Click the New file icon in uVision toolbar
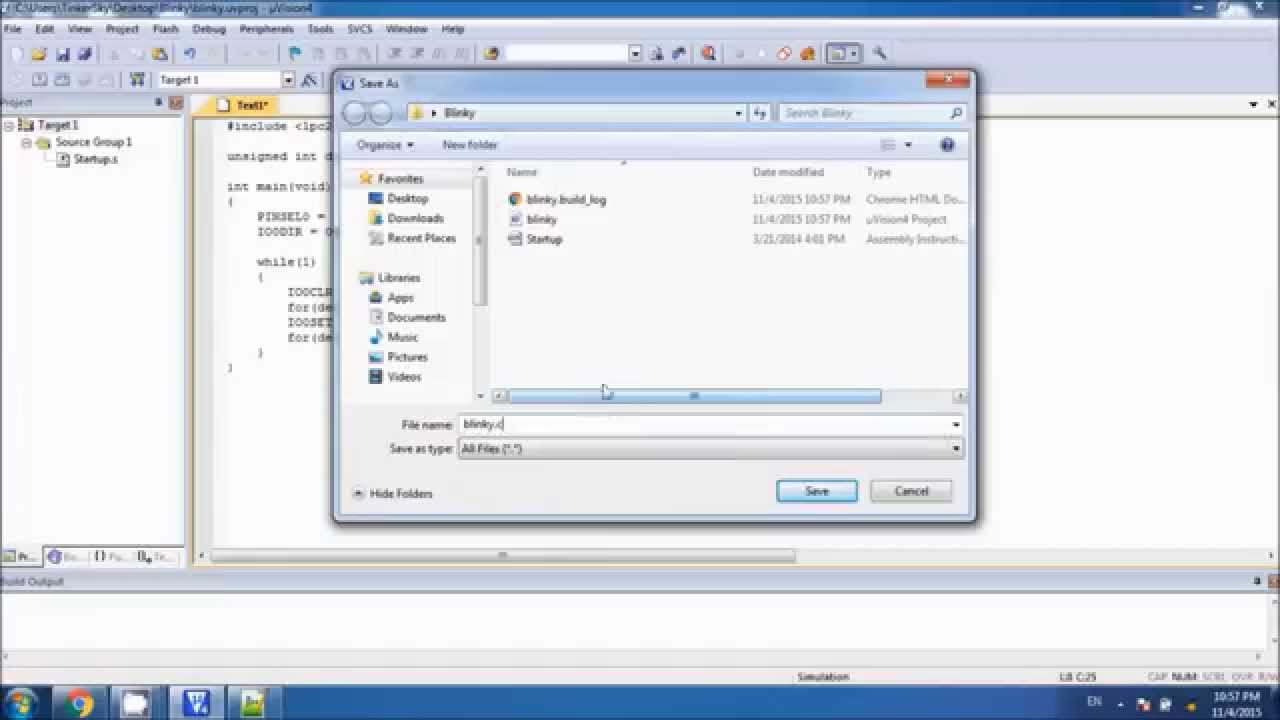1280x720 pixels. point(16,54)
